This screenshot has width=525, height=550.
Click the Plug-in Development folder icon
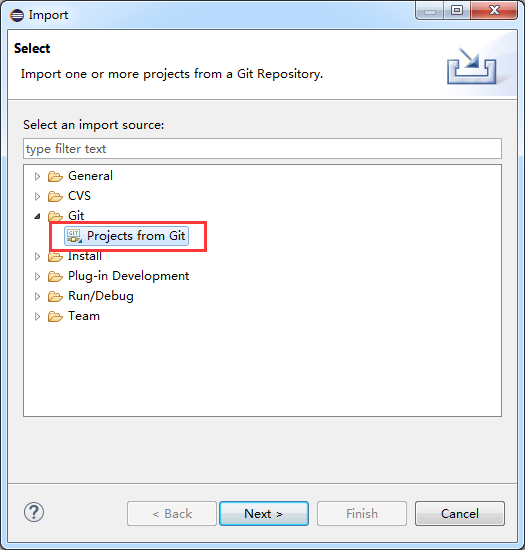(x=55, y=276)
